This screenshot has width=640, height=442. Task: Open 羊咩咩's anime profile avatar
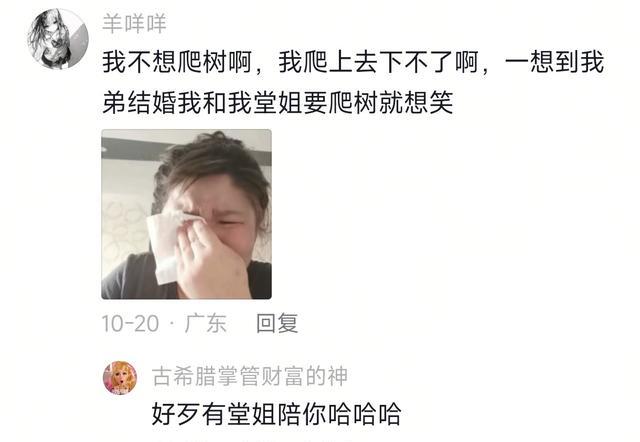58,39
